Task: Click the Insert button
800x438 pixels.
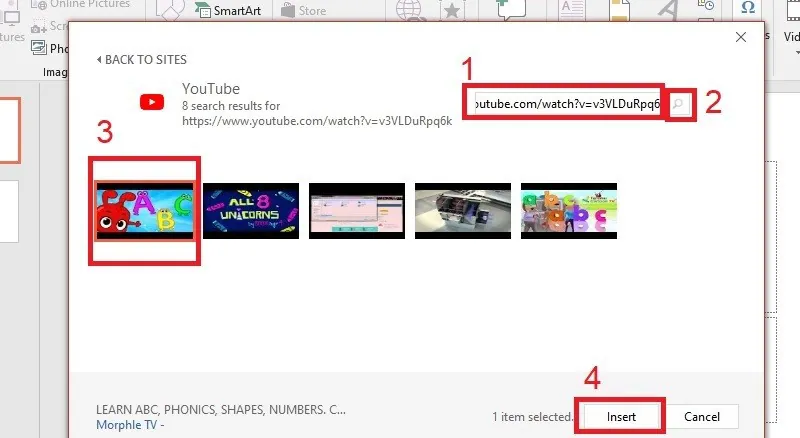Action: [x=621, y=417]
